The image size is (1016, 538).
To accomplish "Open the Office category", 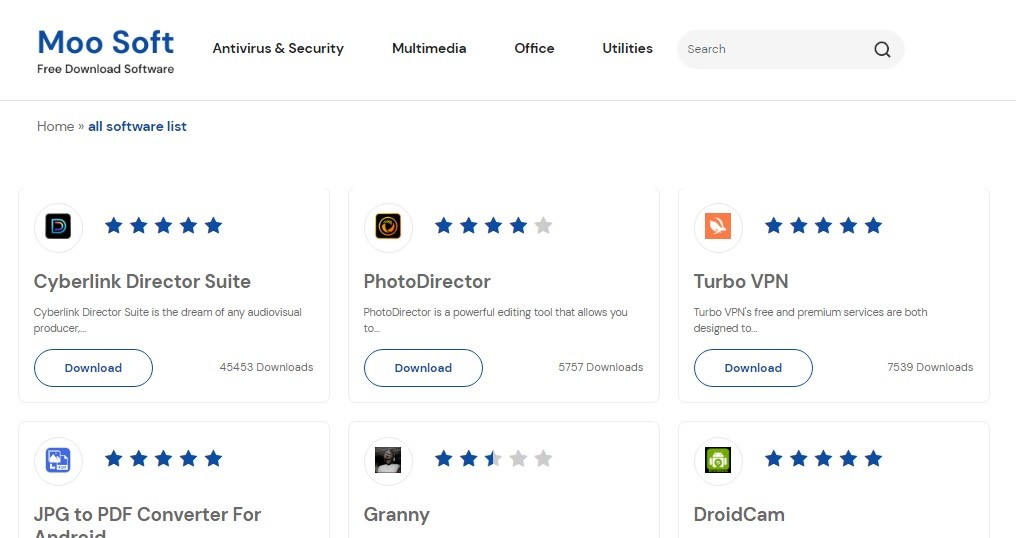I will coord(534,49).
